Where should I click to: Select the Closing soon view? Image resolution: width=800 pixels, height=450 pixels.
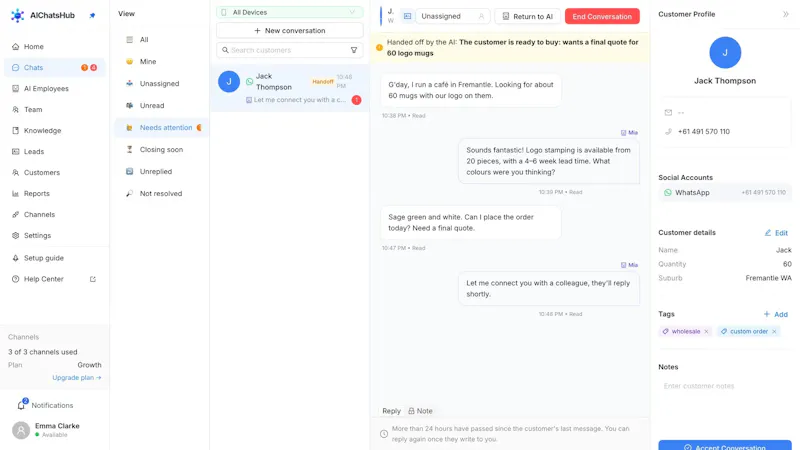[161, 149]
